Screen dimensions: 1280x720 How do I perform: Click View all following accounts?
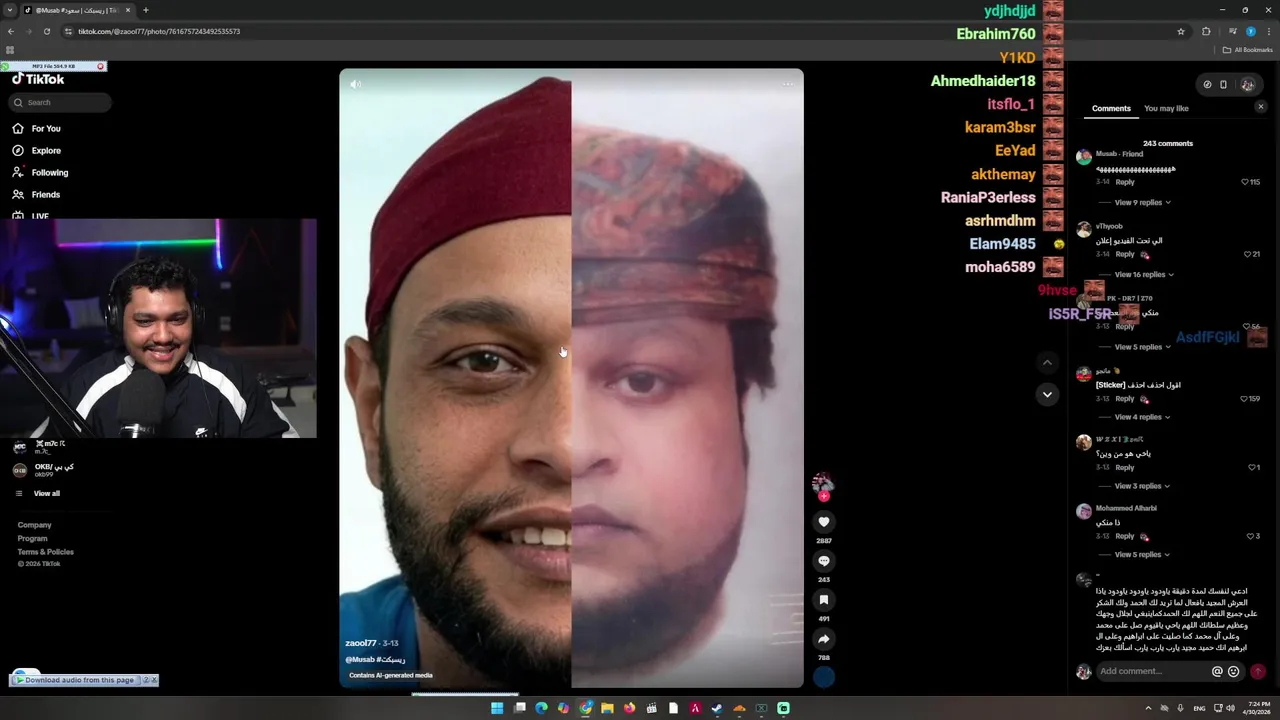(x=46, y=493)
